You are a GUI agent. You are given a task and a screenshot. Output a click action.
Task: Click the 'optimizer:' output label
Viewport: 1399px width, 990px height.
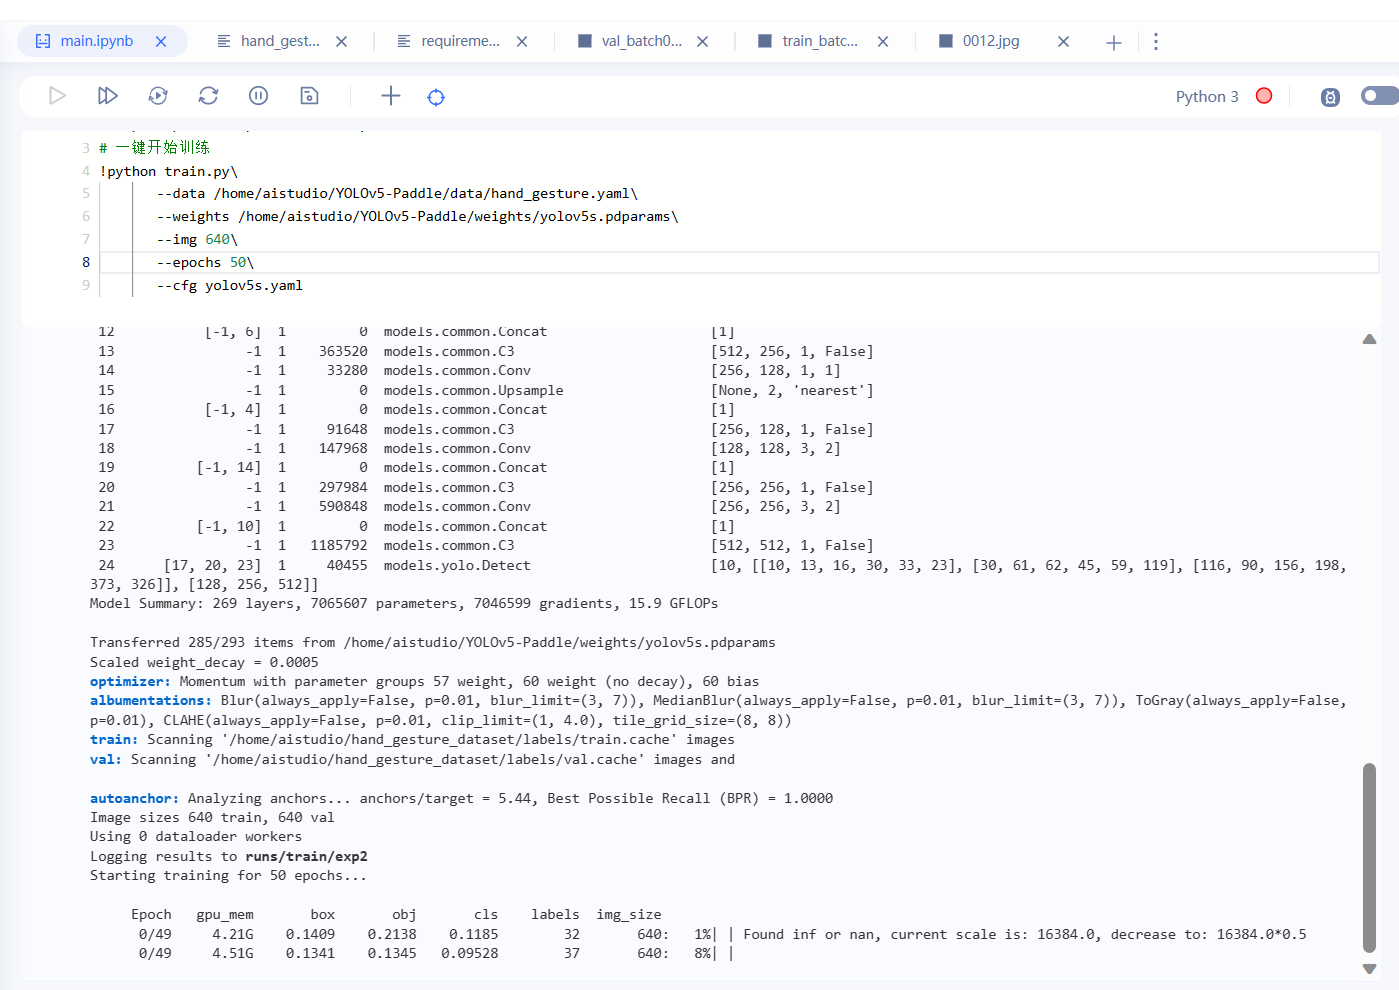130,682
